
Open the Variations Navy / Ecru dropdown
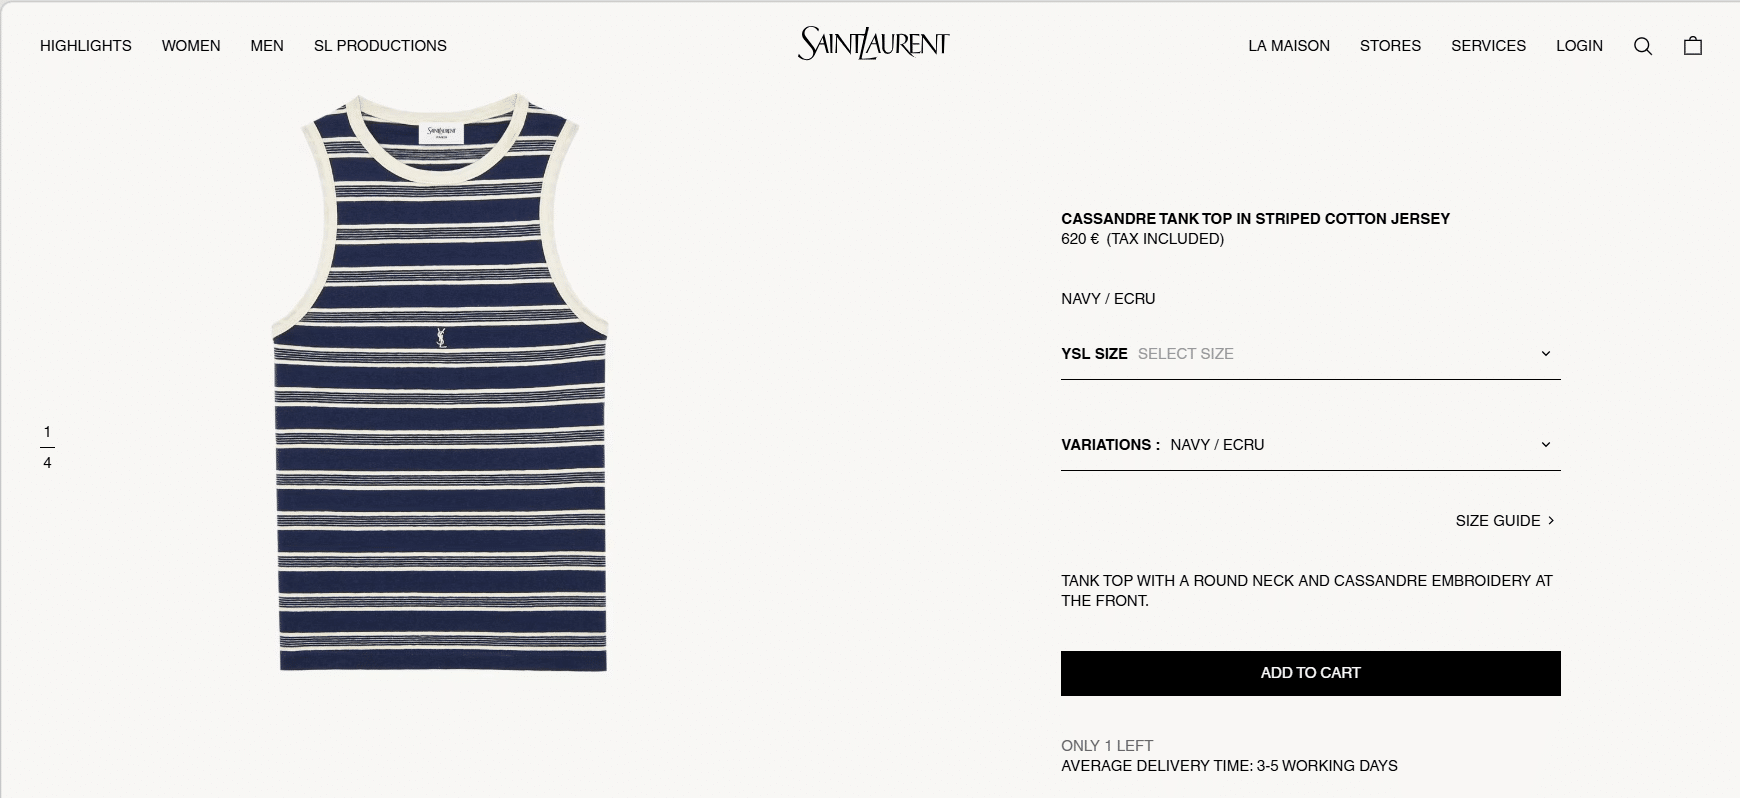[x=1310, y=445]
